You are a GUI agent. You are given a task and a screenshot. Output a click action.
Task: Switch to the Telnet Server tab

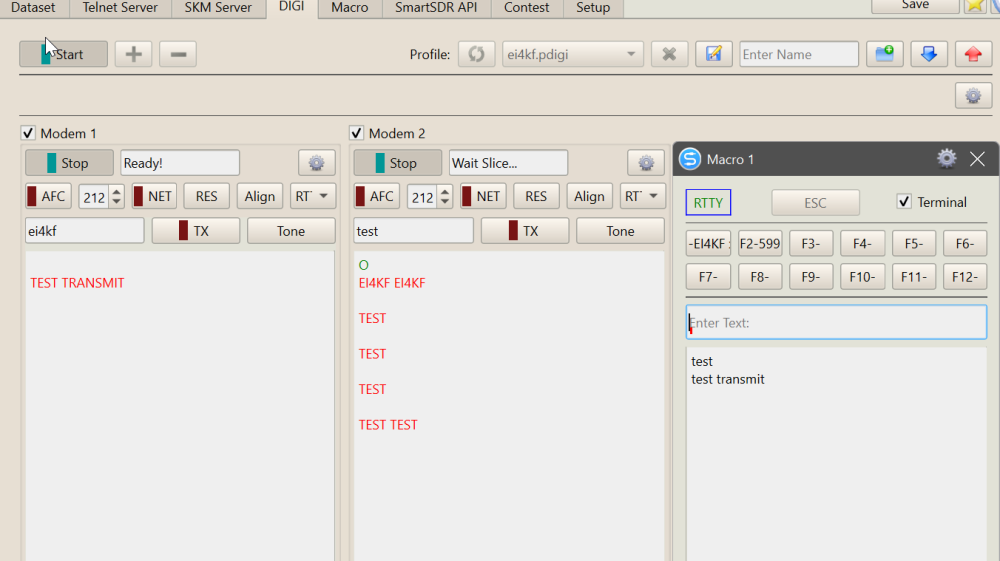120,8
